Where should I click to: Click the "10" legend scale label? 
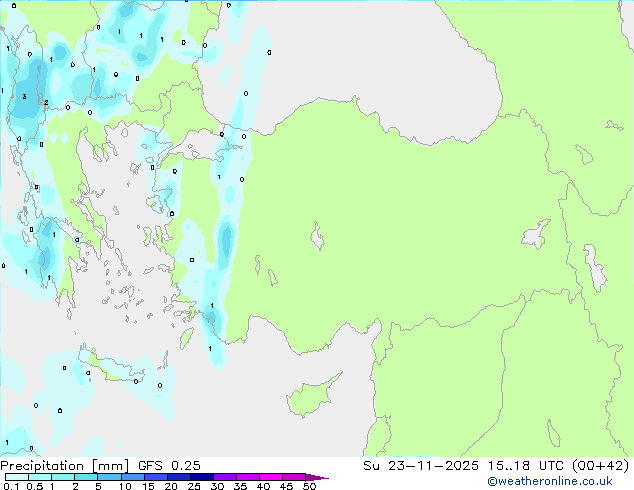[125, 486]
